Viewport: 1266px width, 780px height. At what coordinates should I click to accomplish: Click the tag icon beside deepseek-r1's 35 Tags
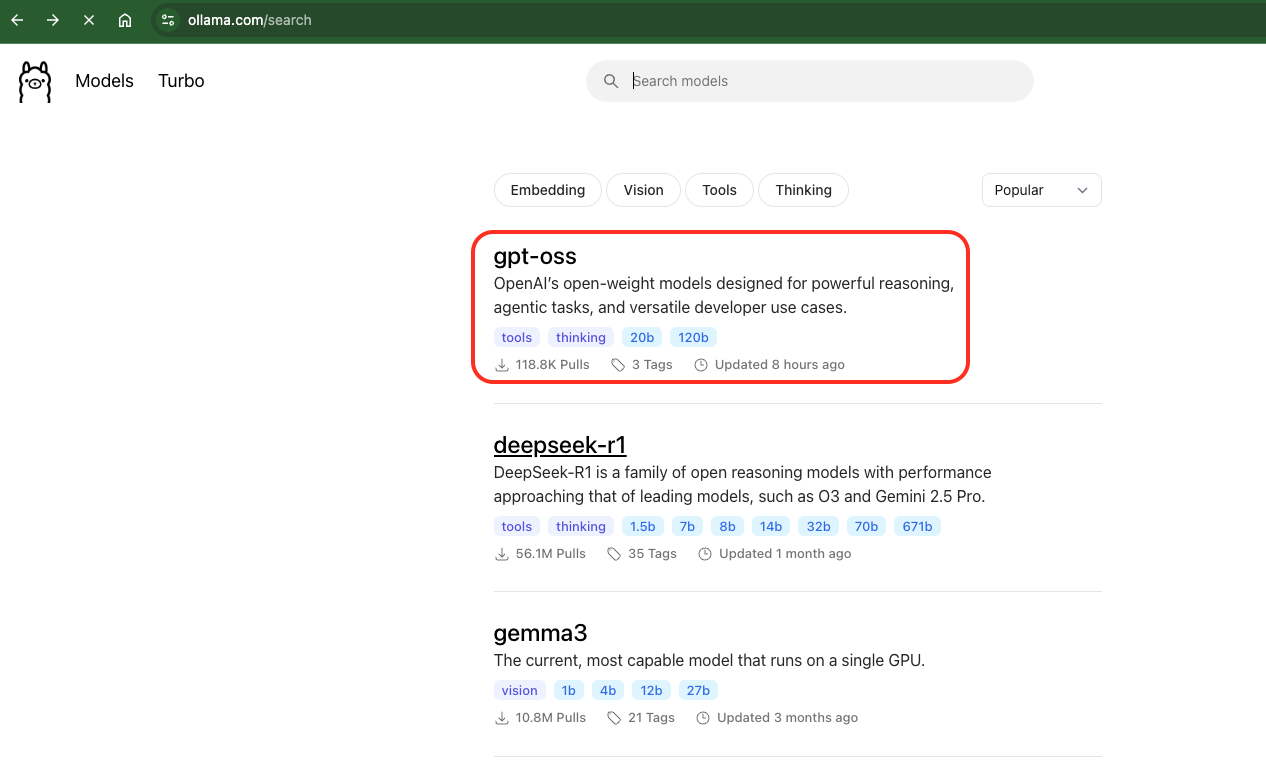coord(613,553)
